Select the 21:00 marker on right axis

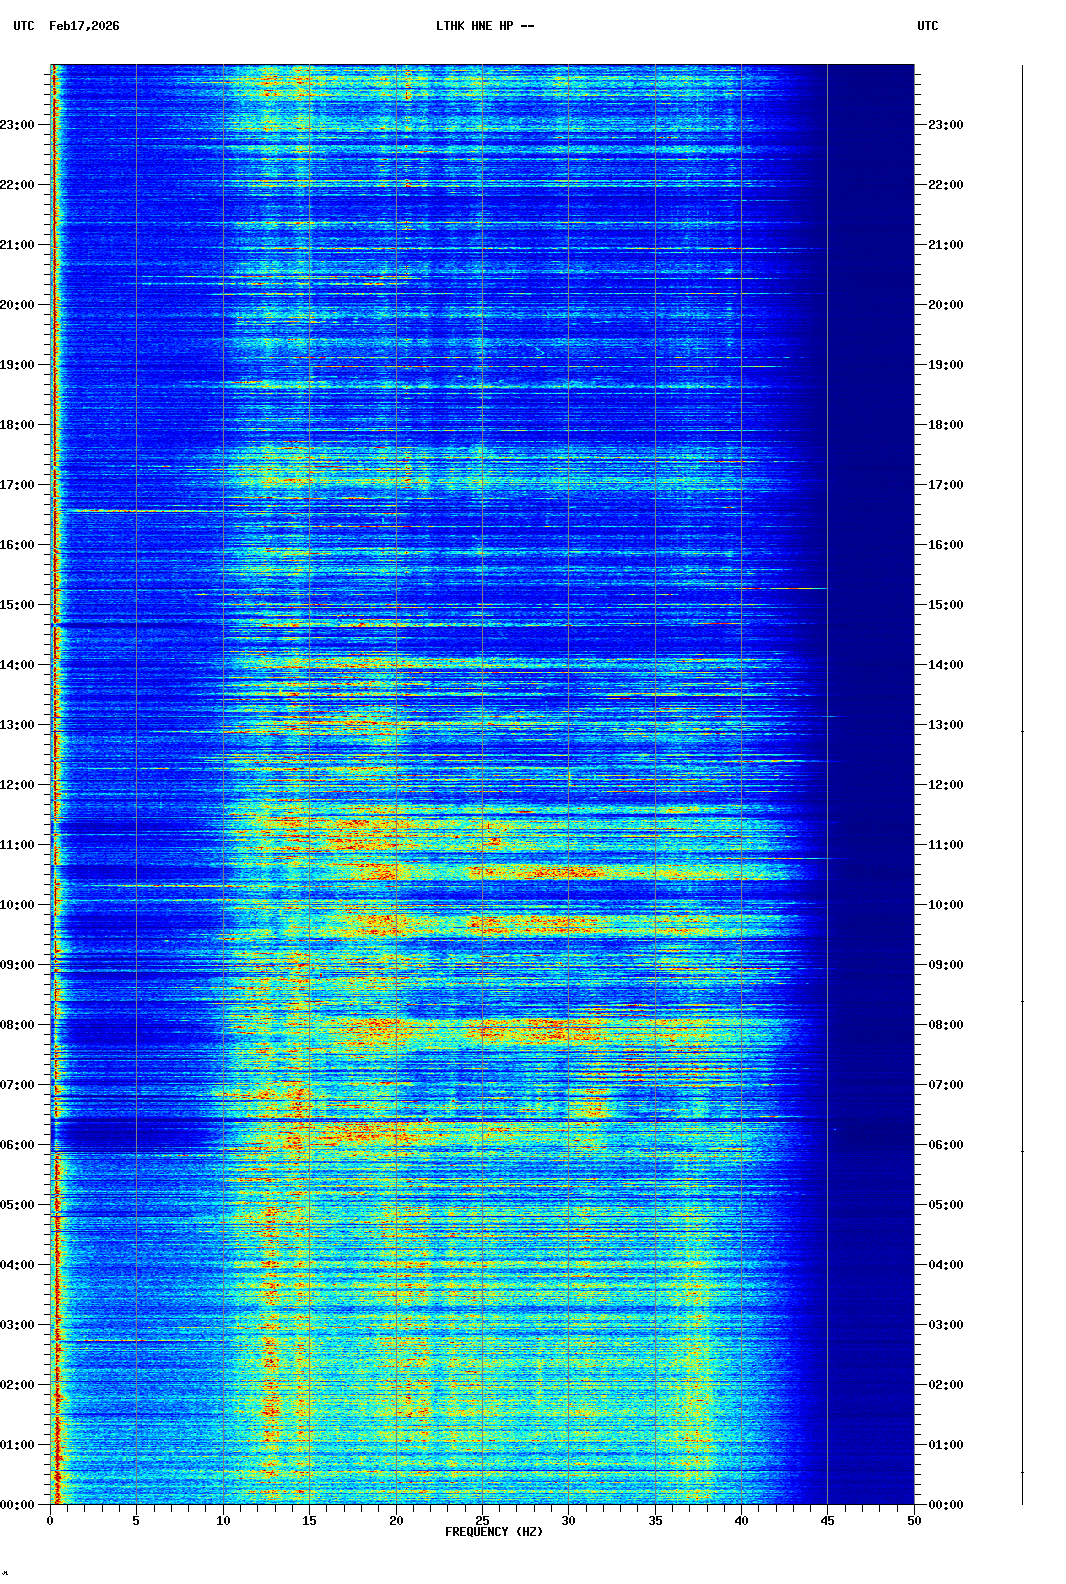click(x=945, y=245)
